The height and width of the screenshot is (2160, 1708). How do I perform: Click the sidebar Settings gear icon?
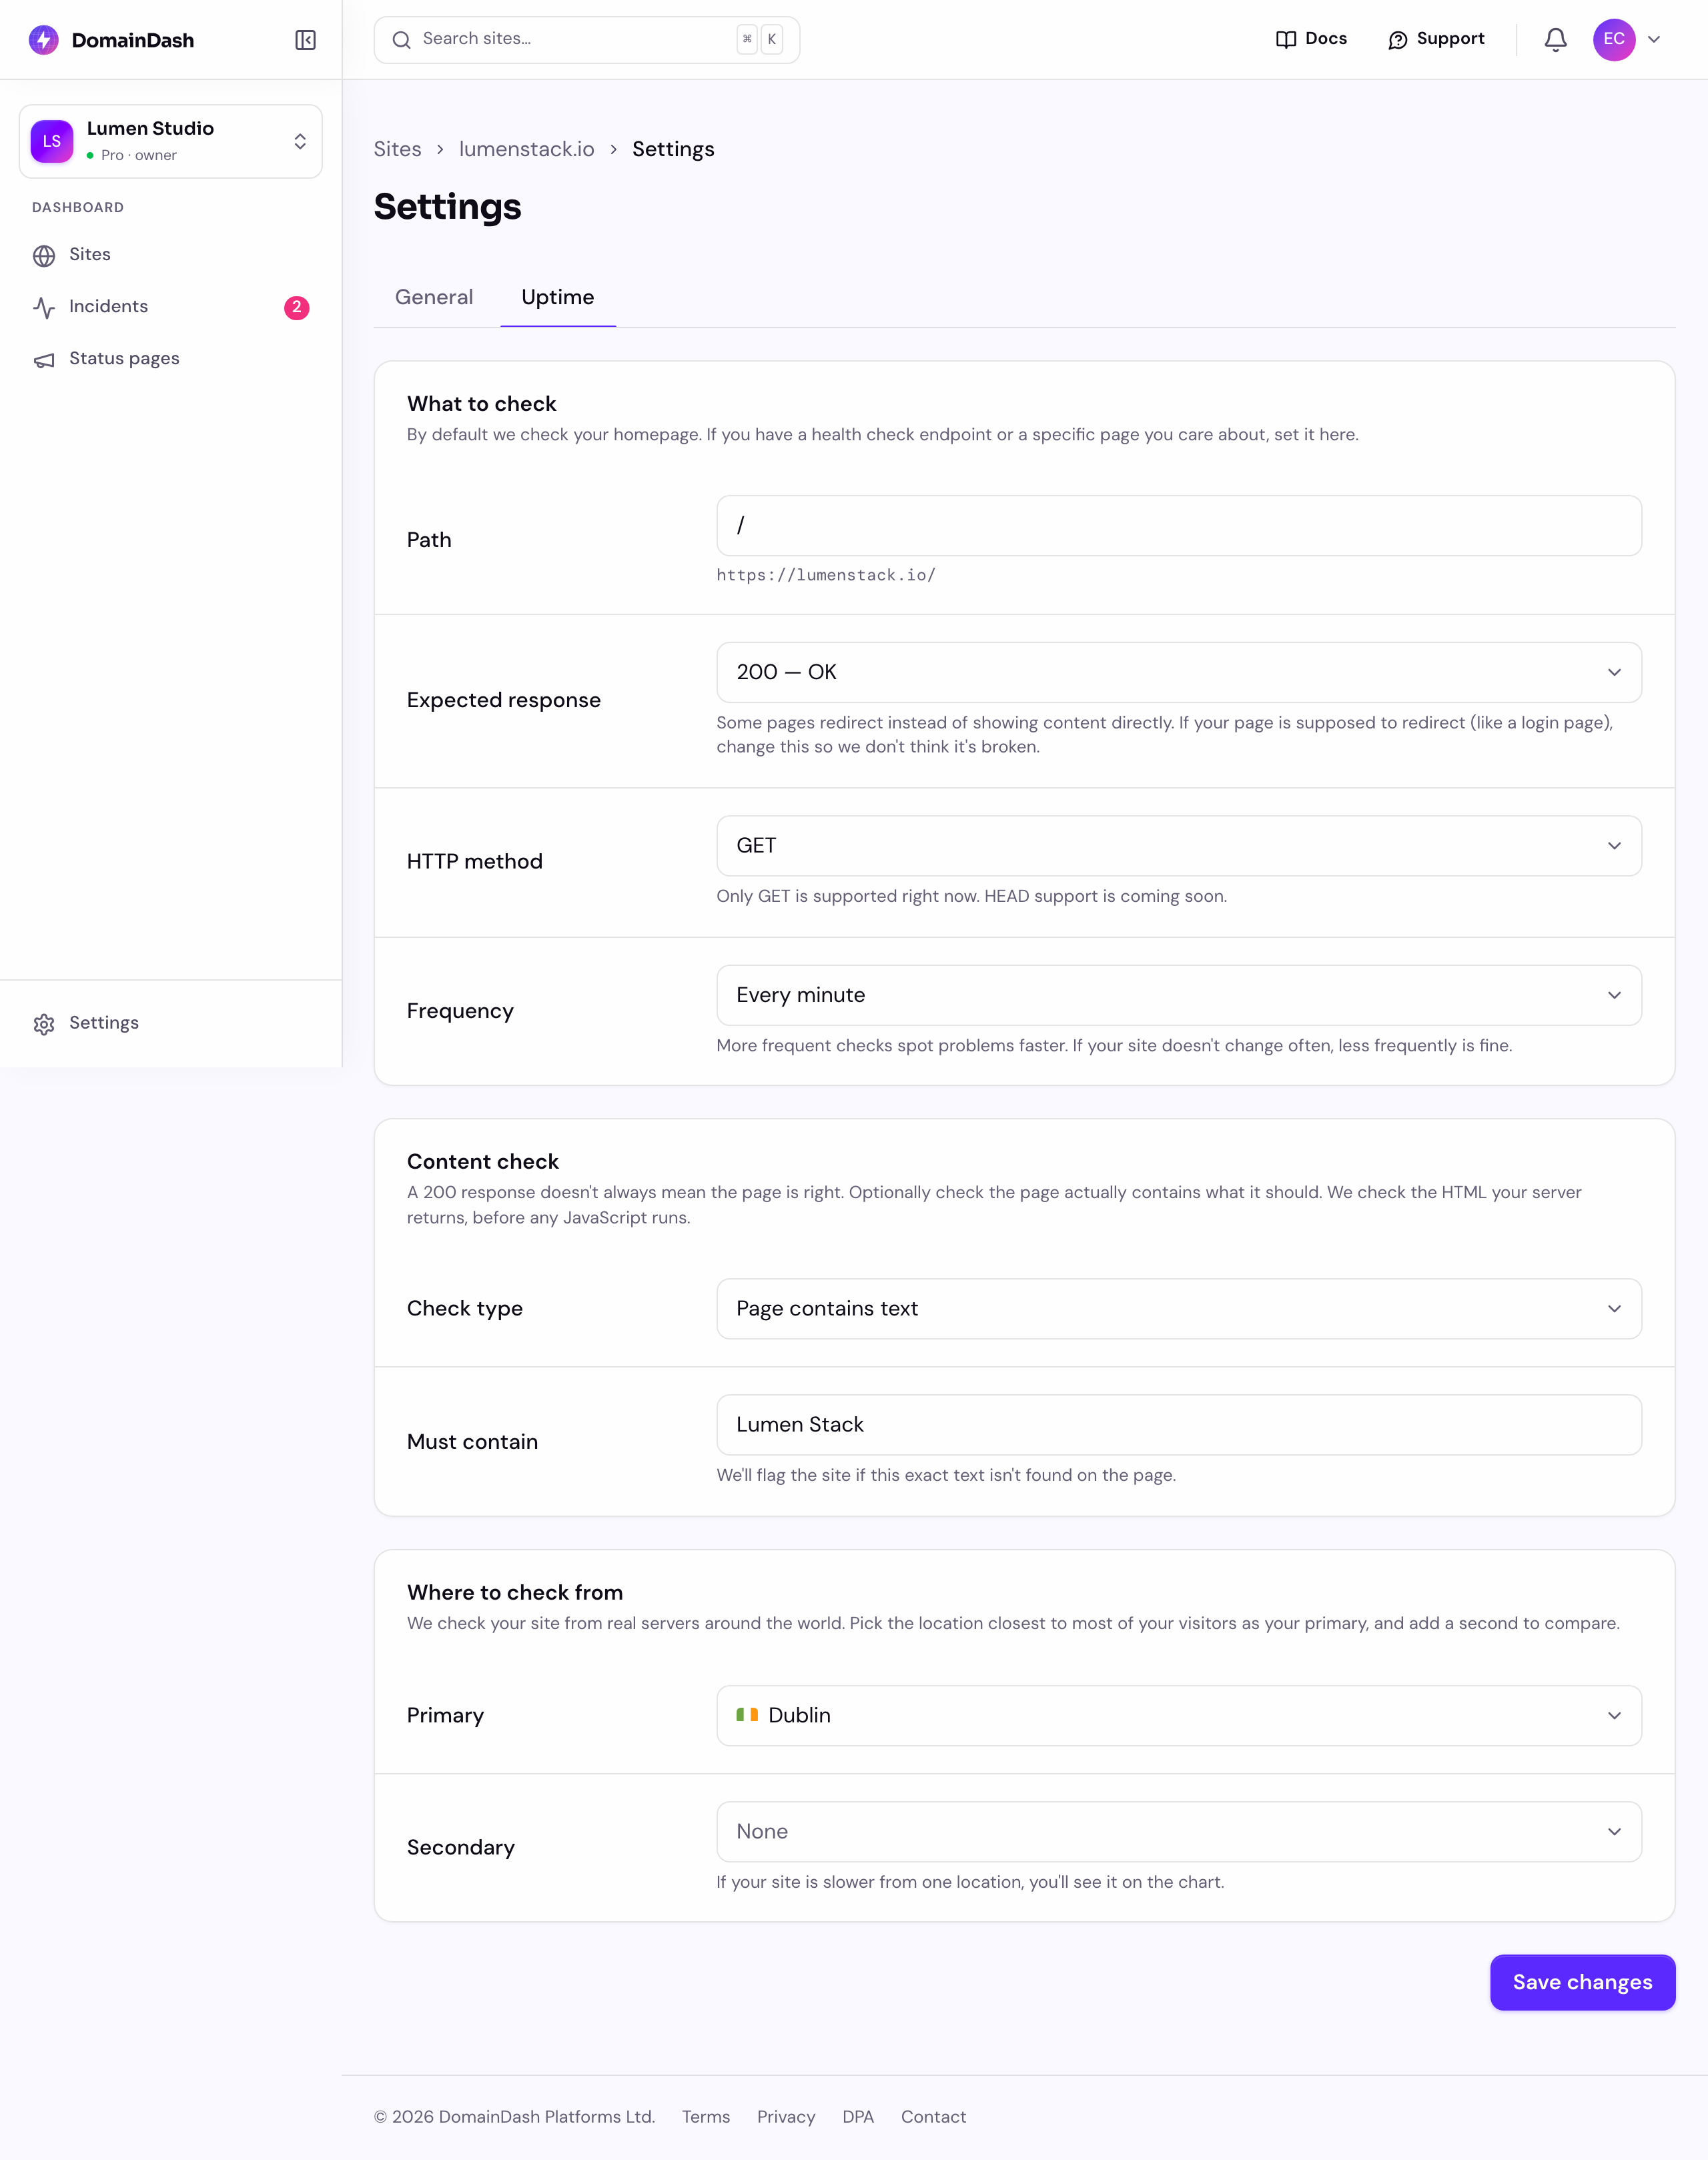pos(44,1024)
